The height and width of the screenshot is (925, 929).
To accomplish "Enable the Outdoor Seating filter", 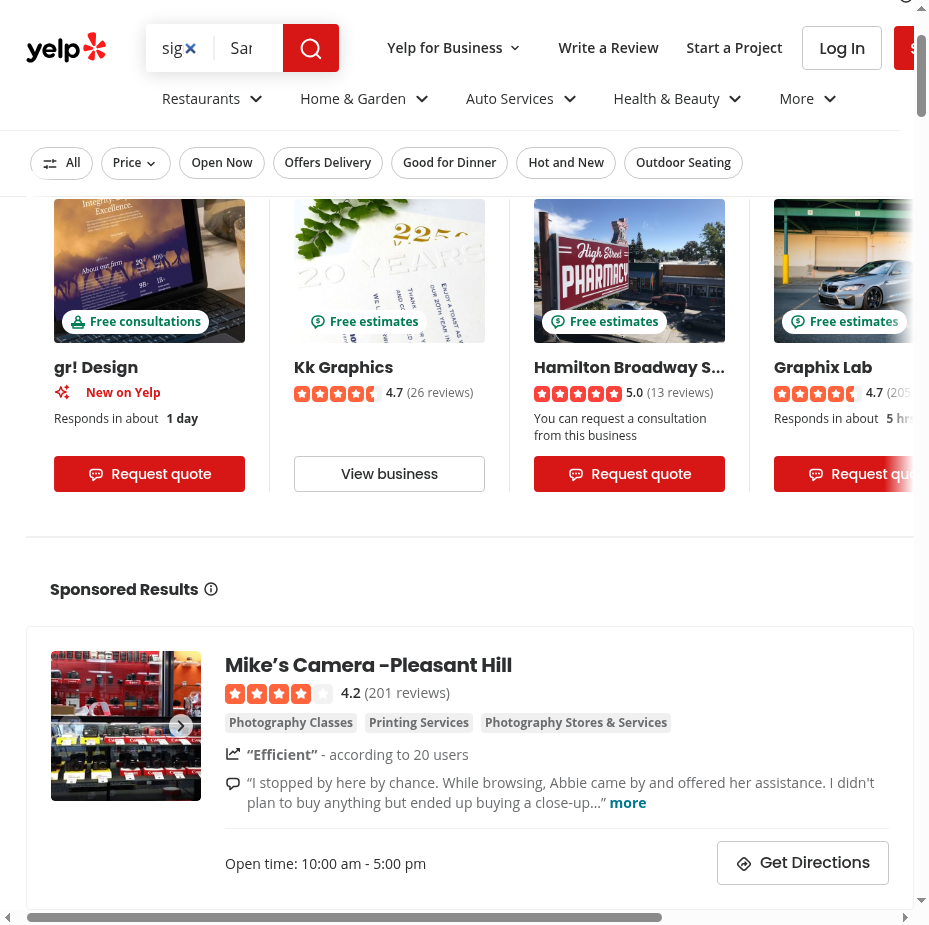I will pyautogui.click(x=683, y=163).
